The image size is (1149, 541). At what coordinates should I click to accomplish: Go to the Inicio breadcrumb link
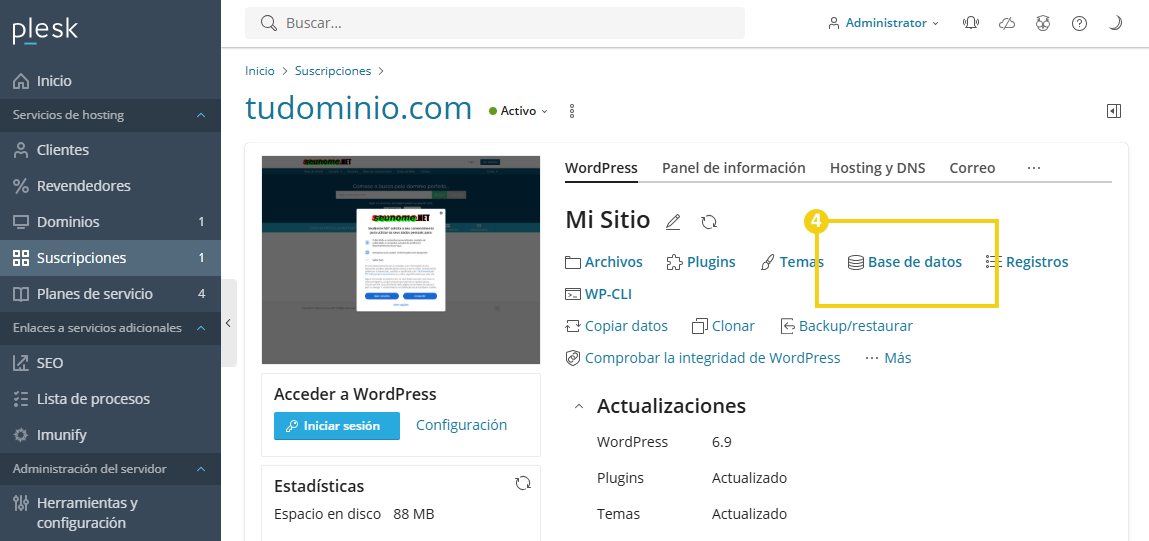click(260, 71)
